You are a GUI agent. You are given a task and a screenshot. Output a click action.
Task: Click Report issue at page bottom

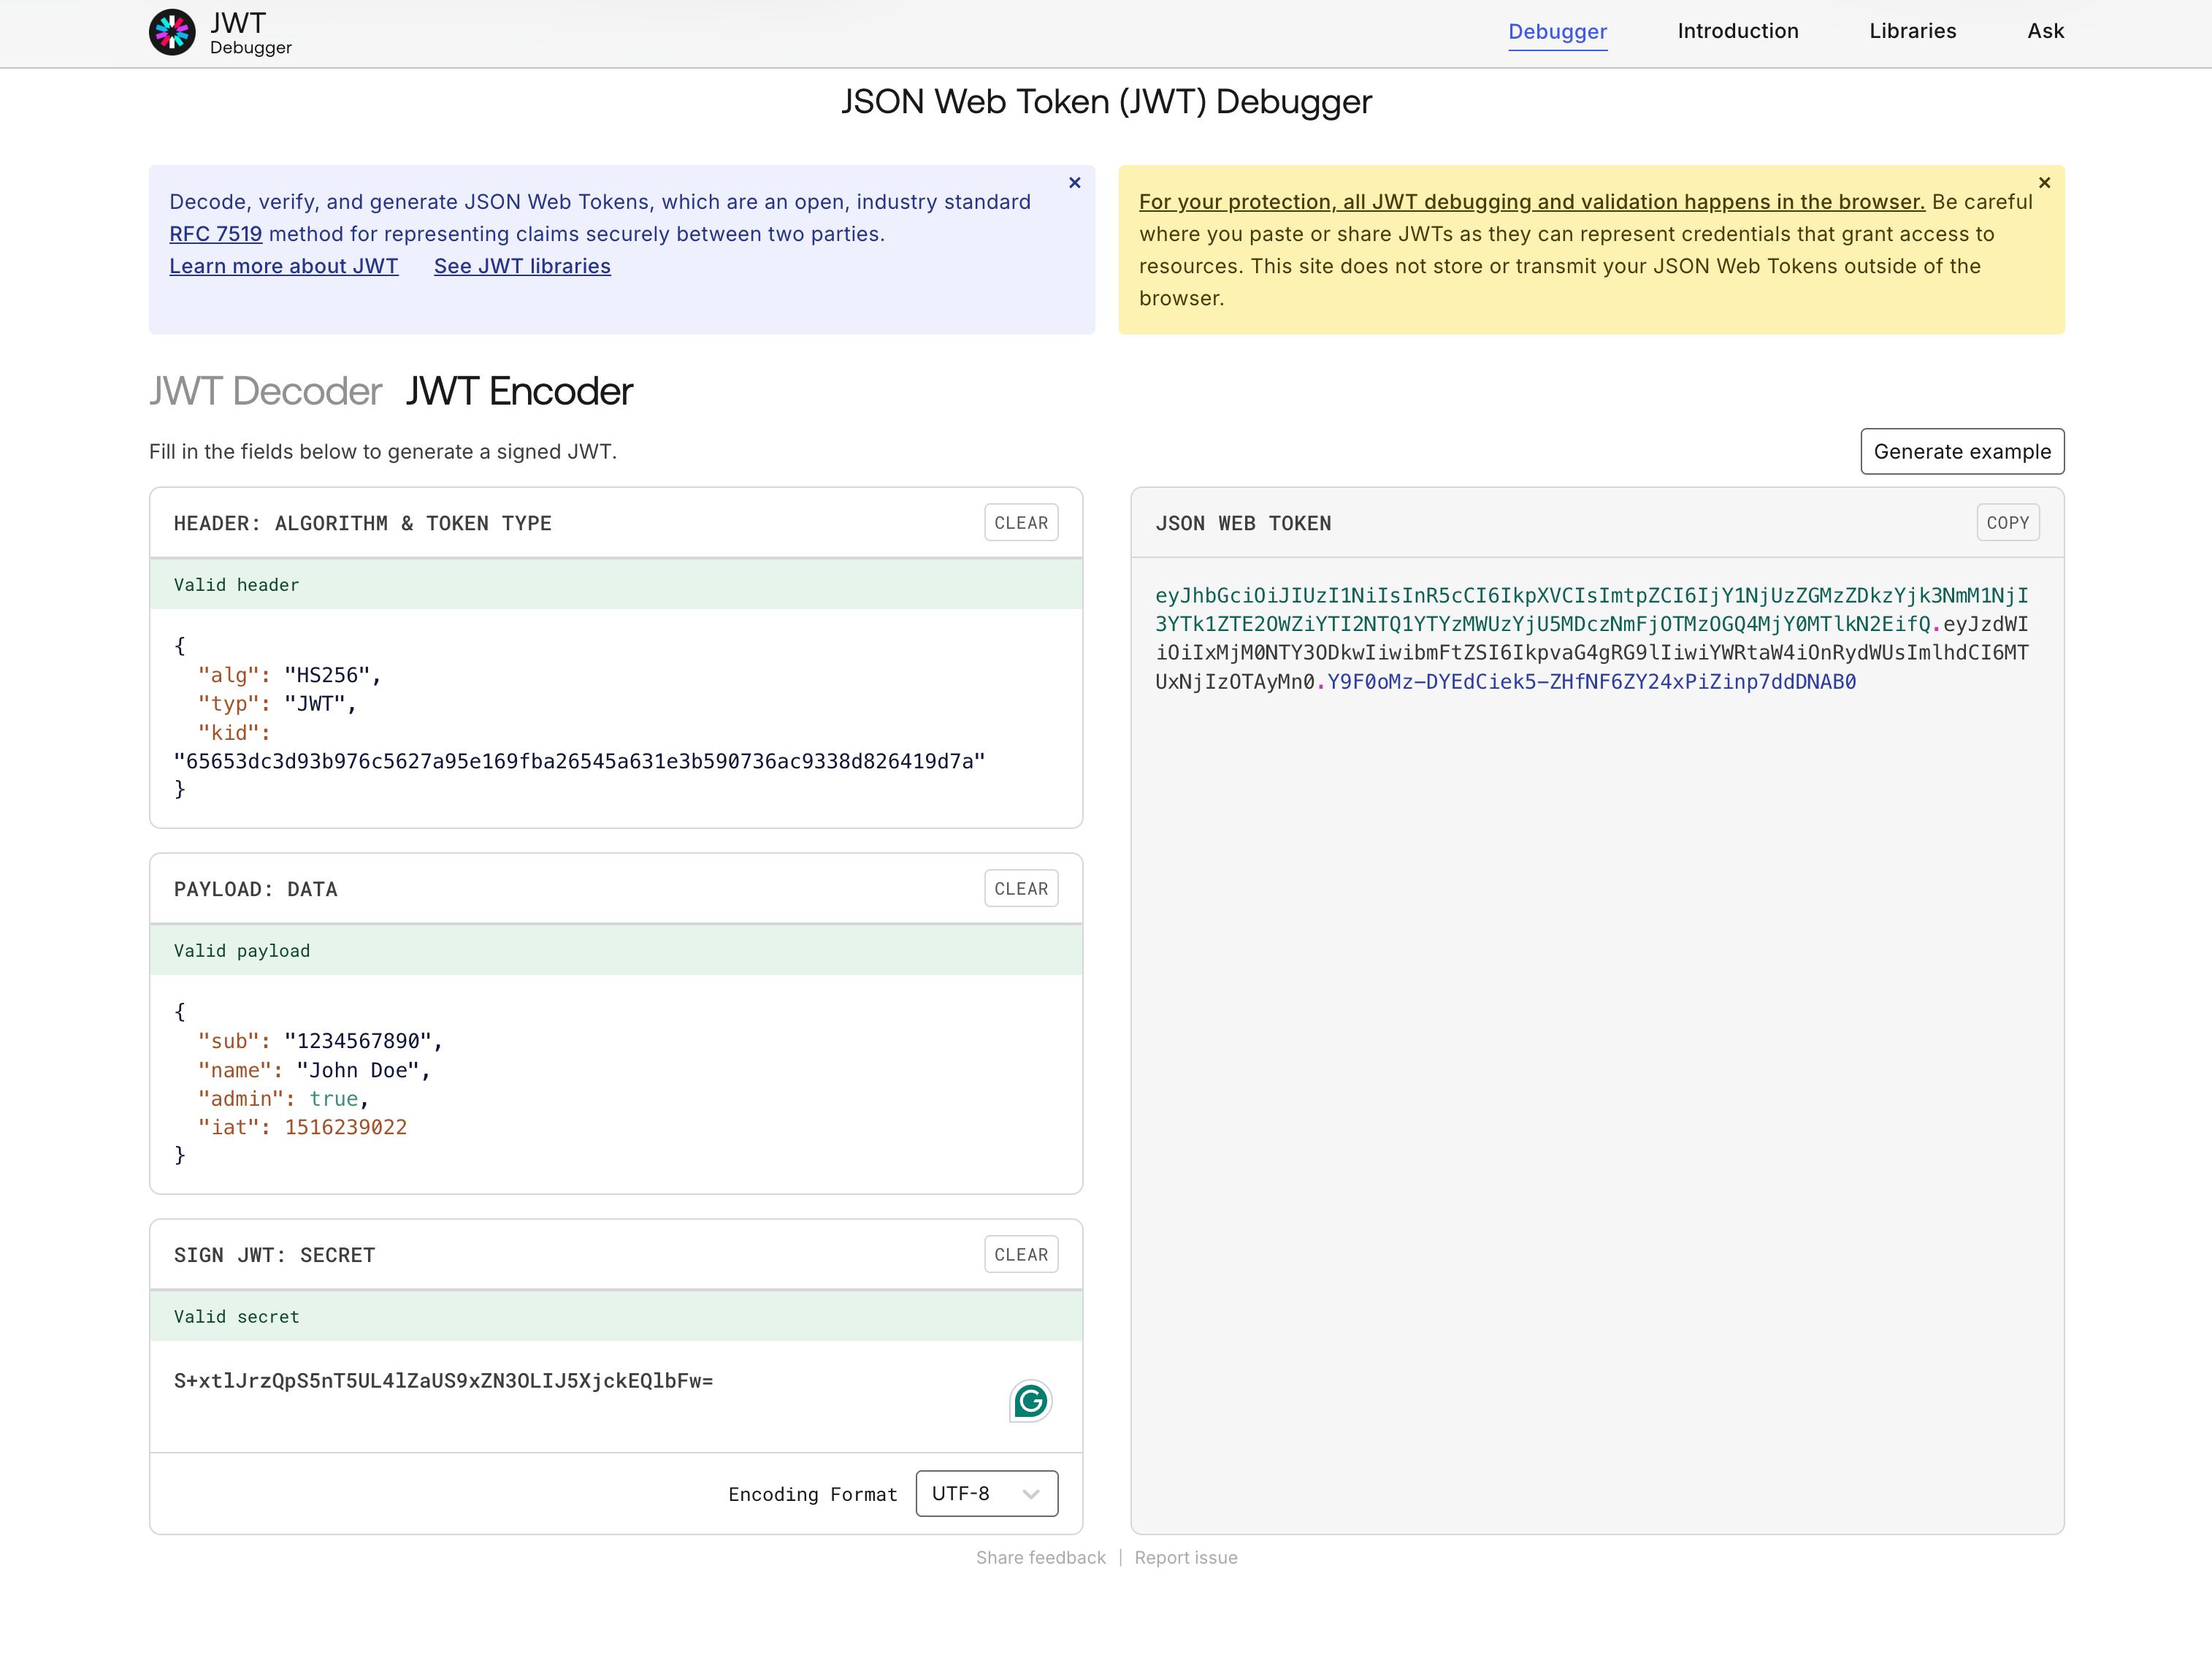point(1186,1557)
